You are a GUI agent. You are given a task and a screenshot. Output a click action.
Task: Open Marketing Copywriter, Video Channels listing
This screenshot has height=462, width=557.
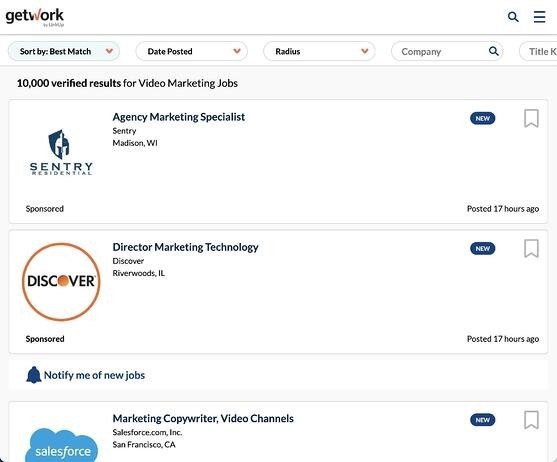click(x=203, y=418)
